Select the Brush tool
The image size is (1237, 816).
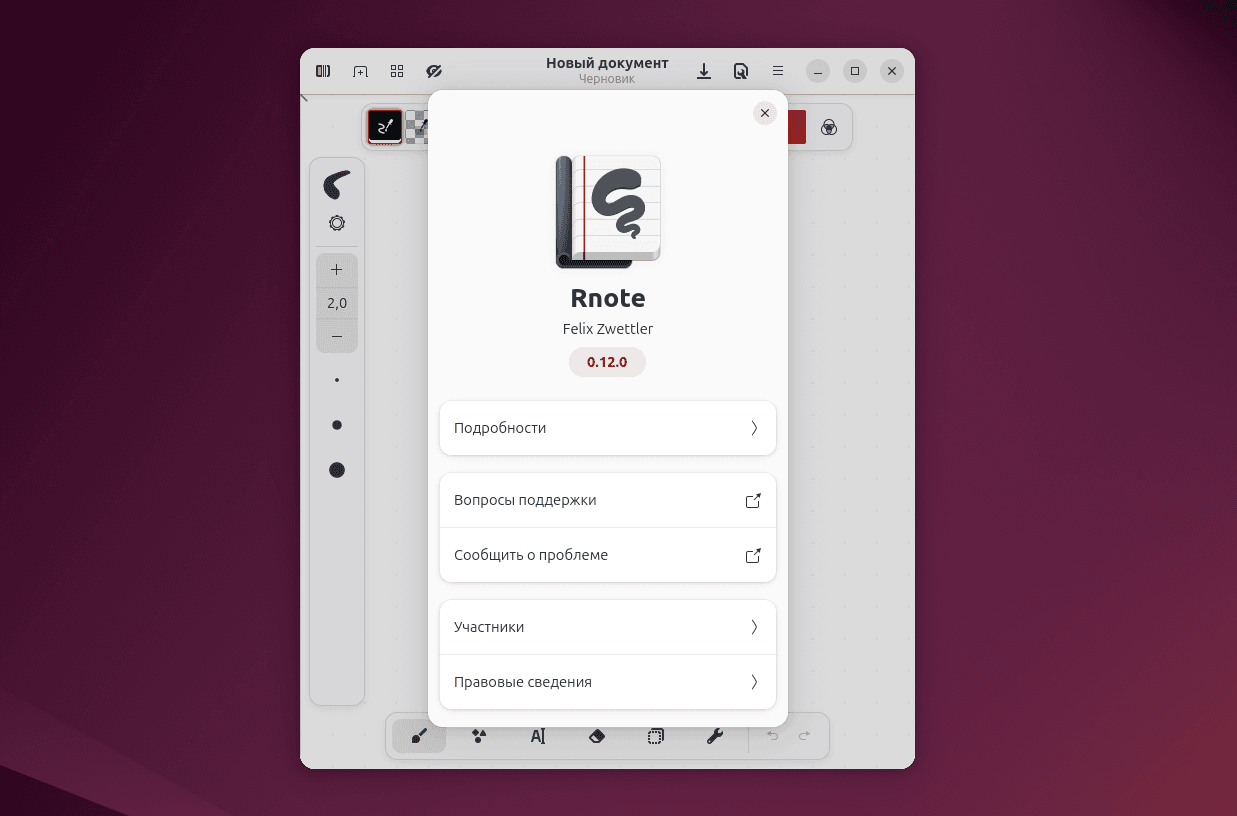[419, 736]
